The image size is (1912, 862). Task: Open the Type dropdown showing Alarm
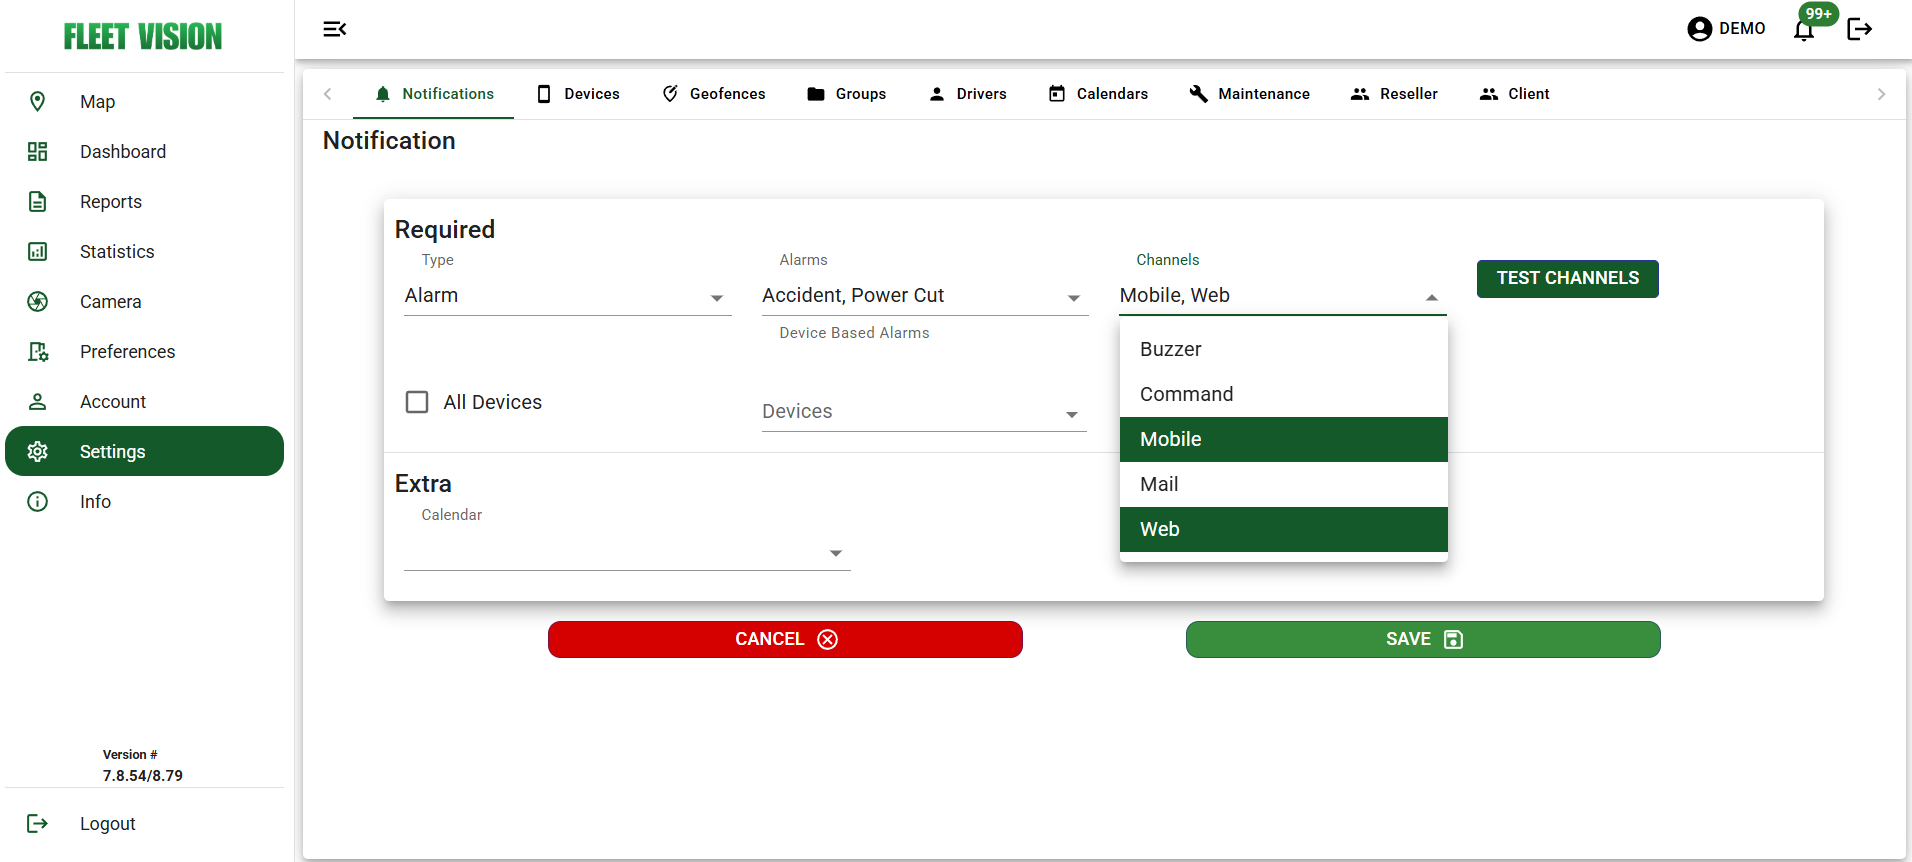pos(567,296)
